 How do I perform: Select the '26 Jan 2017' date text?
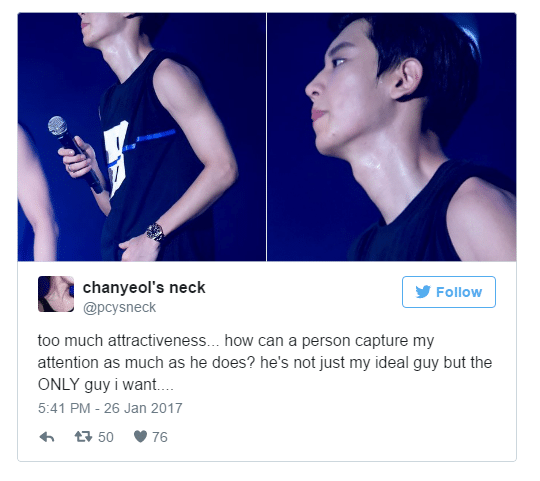tap(143, 408)
